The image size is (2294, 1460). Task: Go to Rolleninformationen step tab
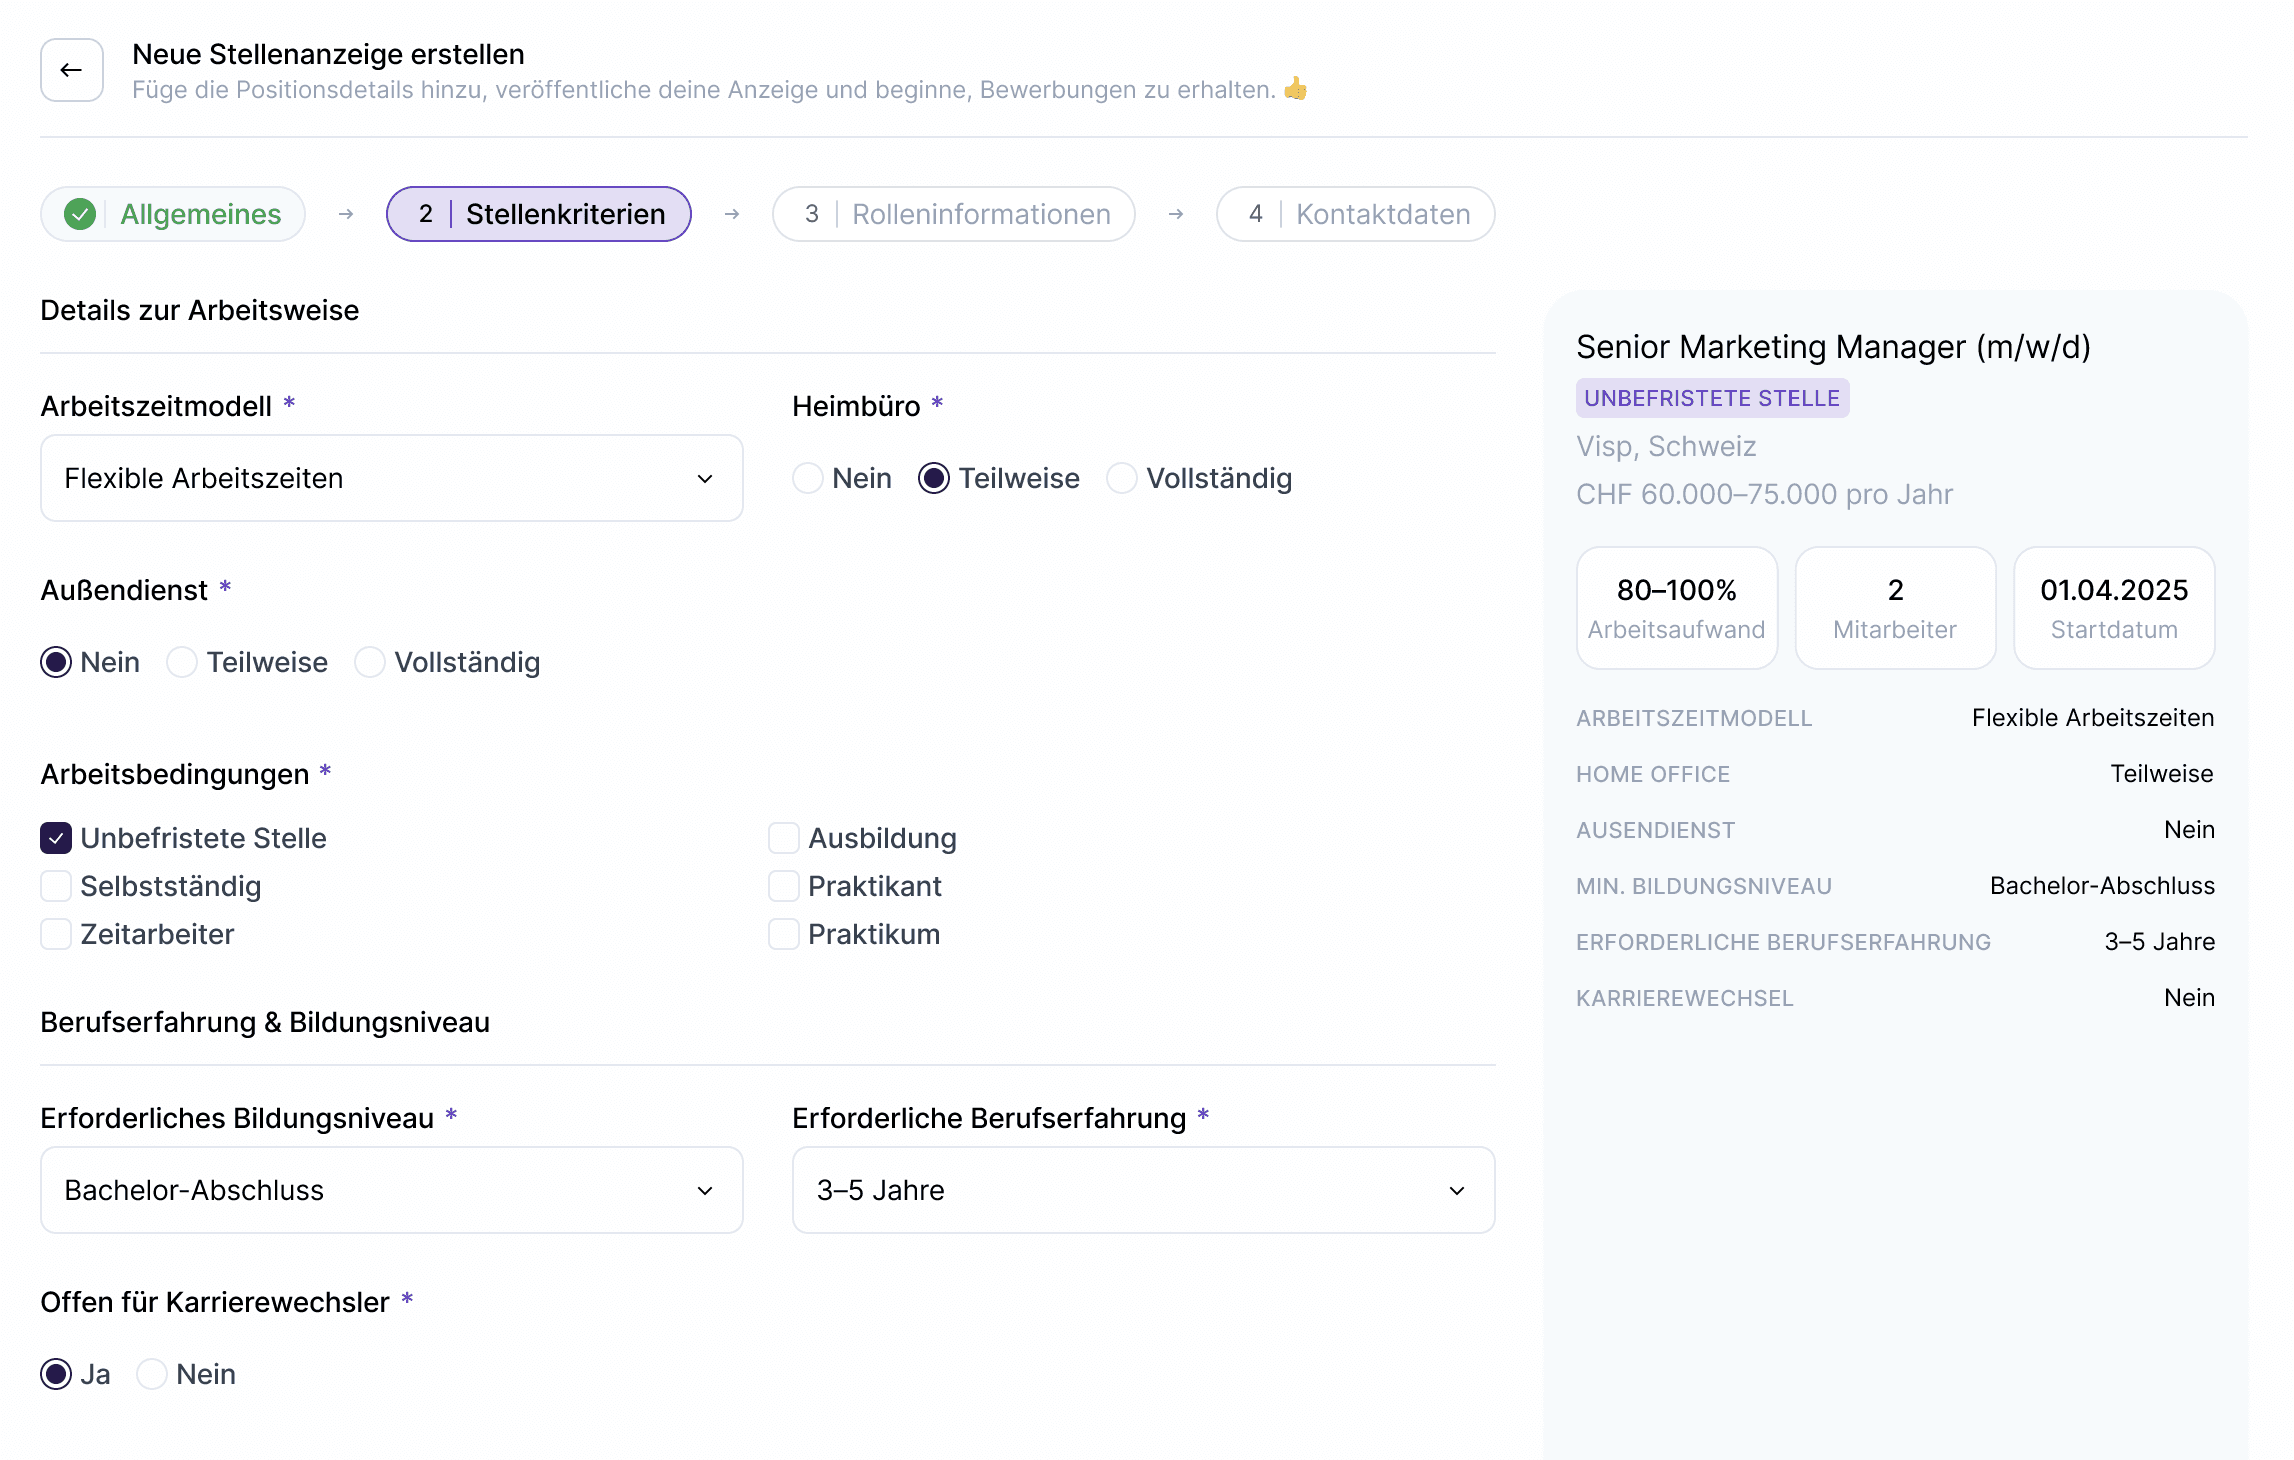(x=953, y=214)
